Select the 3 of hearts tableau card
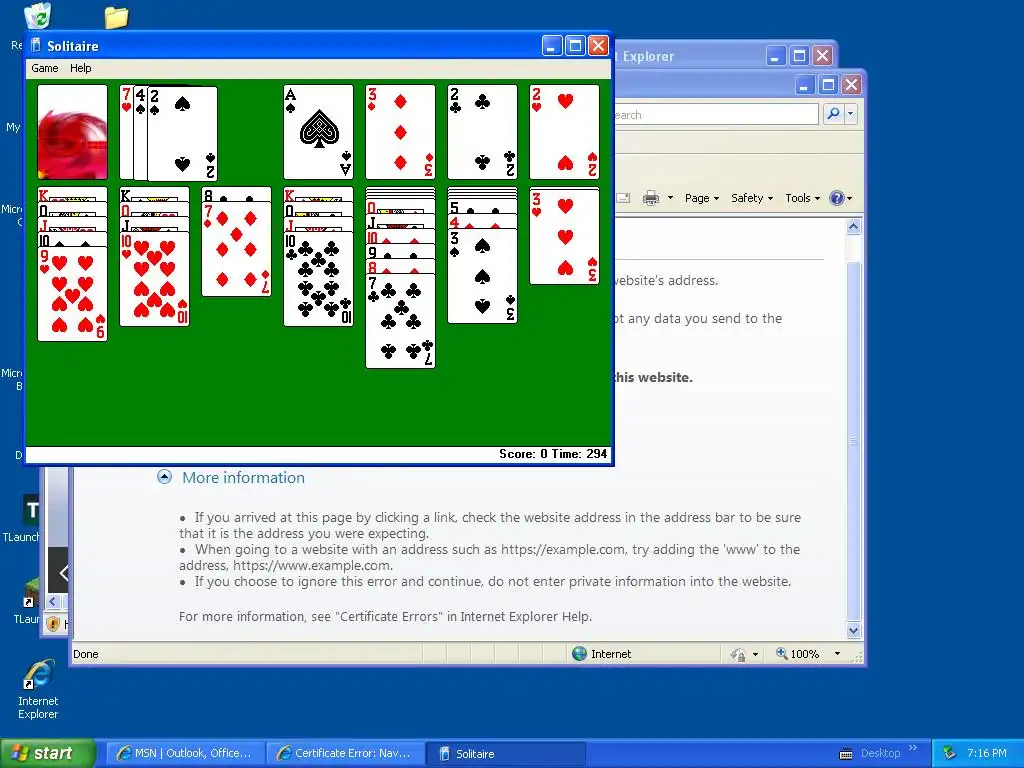The image size is (1024, 768). click(x=564, y=236)
